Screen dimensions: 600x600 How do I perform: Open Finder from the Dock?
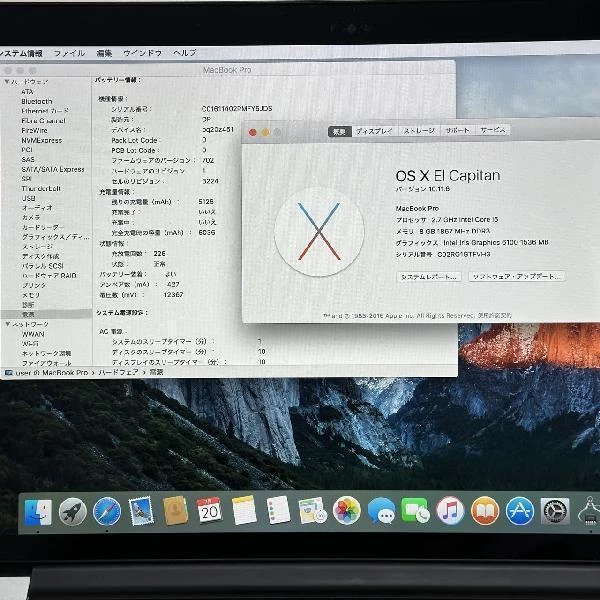pos(38,512)
